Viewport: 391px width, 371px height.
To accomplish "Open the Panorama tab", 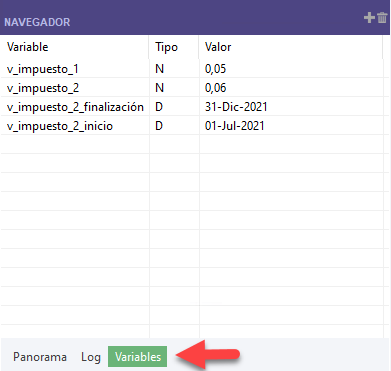I will pyautogui.click(x=40, y=357).
